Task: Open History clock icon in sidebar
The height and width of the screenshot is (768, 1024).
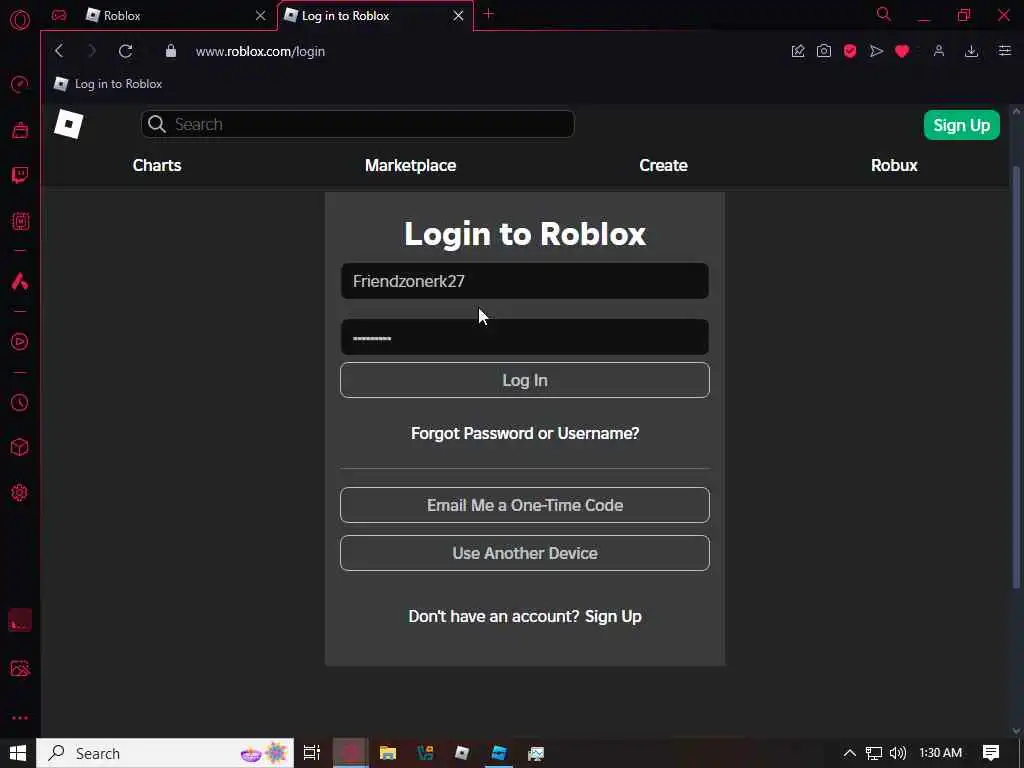Action: [20, 402]
